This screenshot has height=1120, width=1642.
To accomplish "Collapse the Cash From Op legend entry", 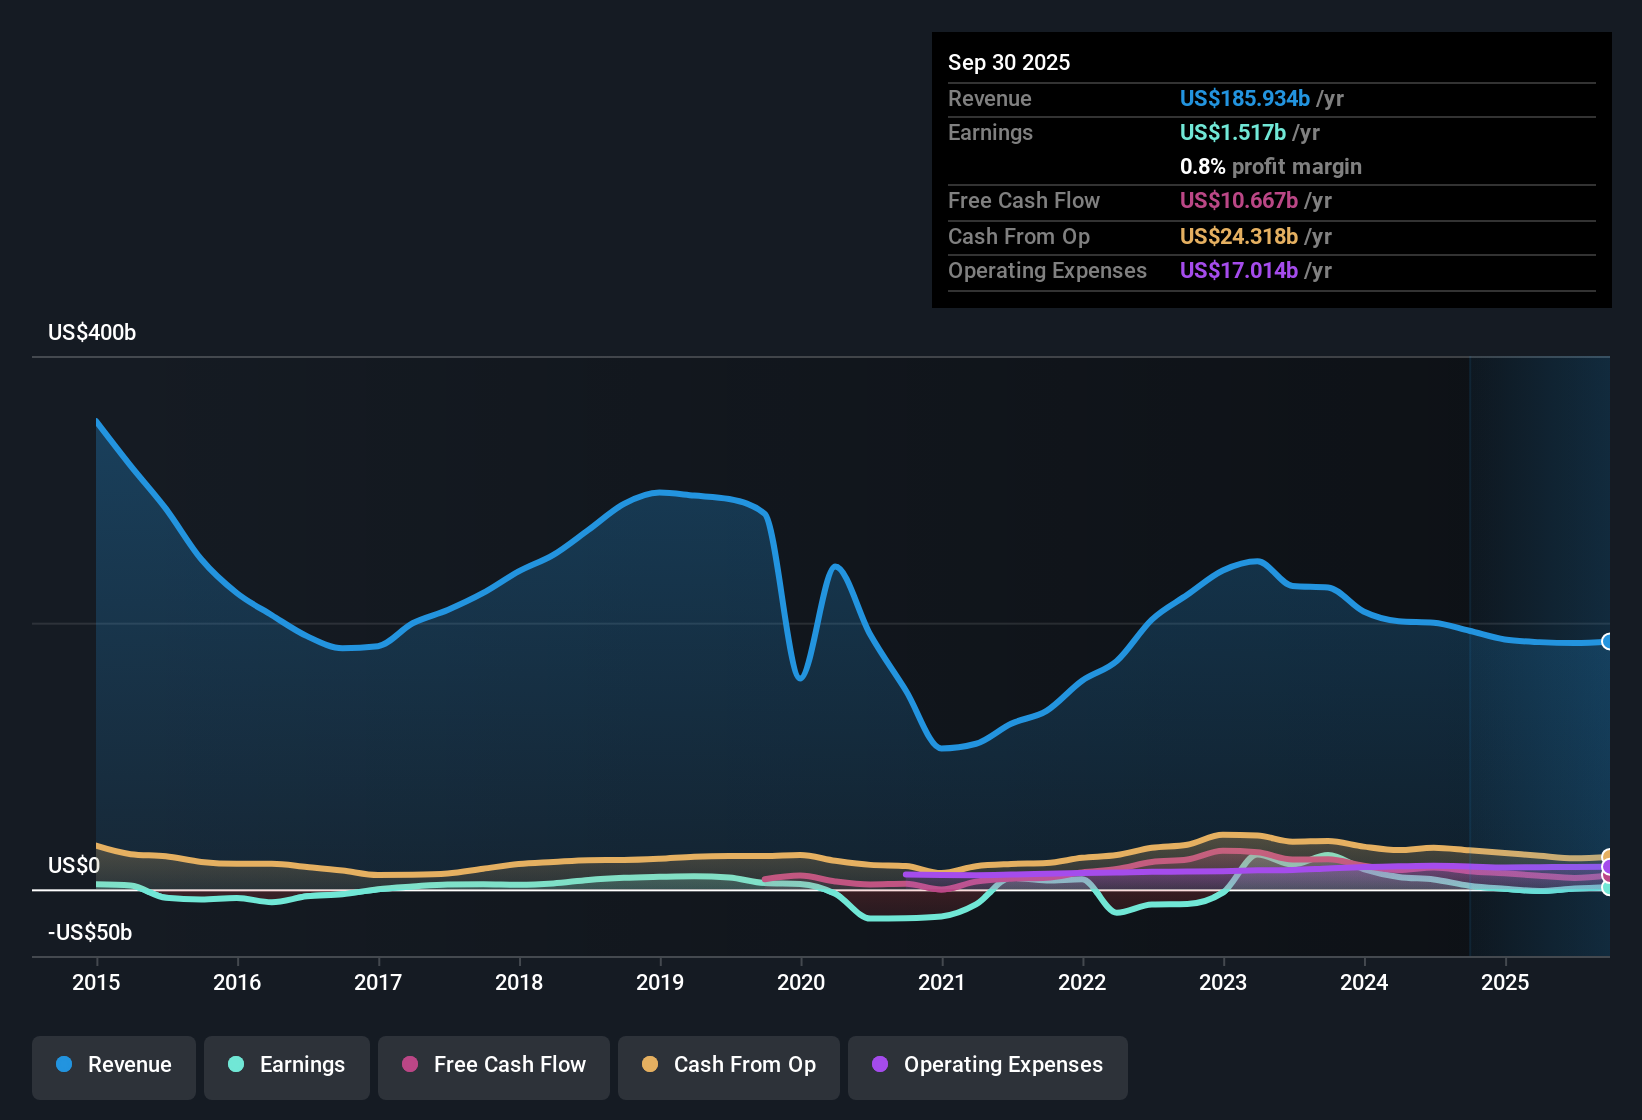I will 728,1066.
